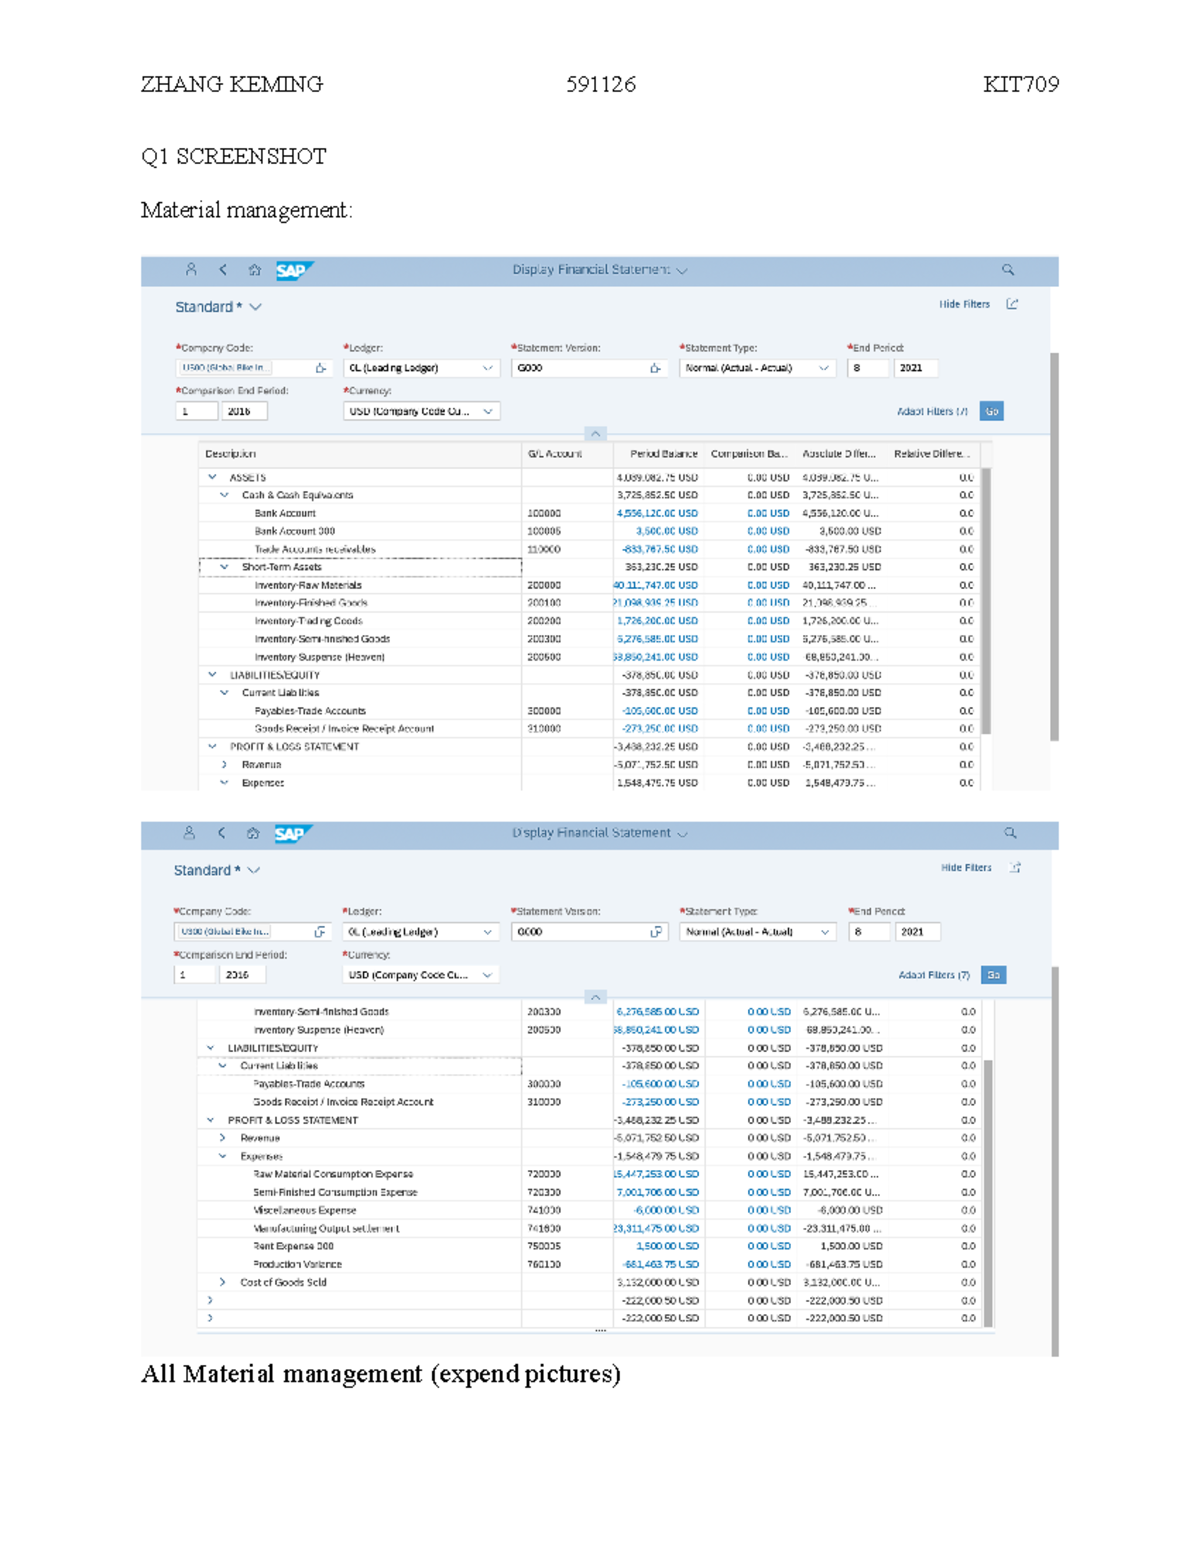Click the Hide Filters link
The image size is (1200, 1553).
click(964, 304)
